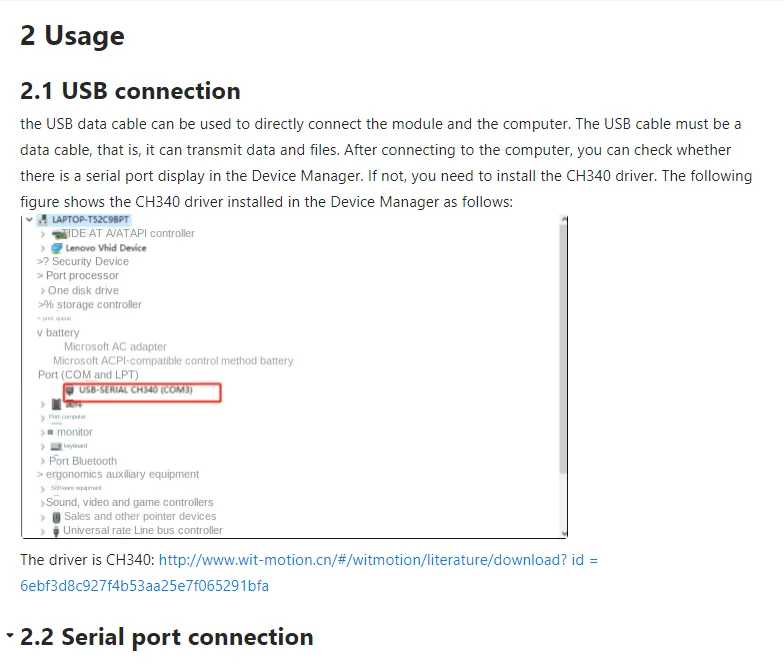This screenshot has height=665, width=784.
Task: Collapse the LAPTOP-T52C9BPT root node
Action: click(30, 220)
